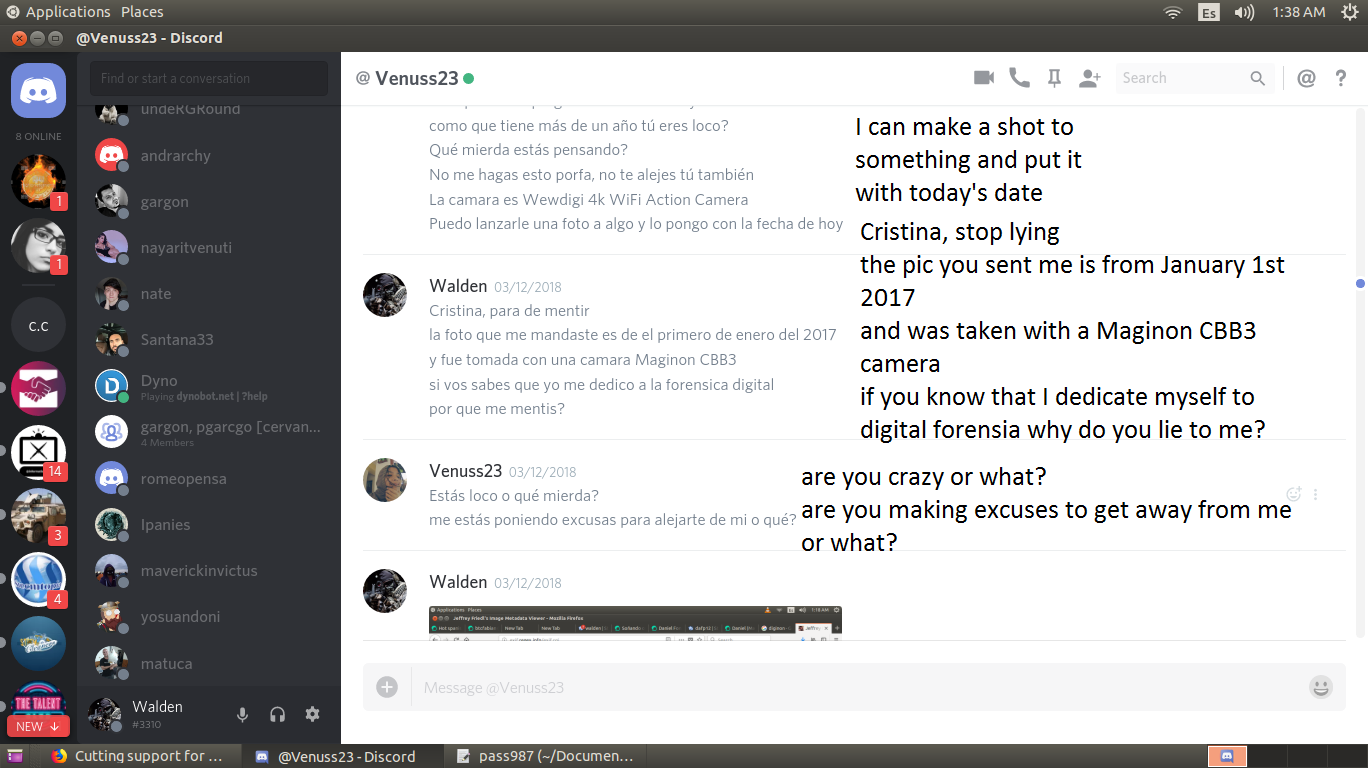The image size is (1368, 768).
Task: Open the glasses-girl avatar server
Action: (x=38, y=246)
